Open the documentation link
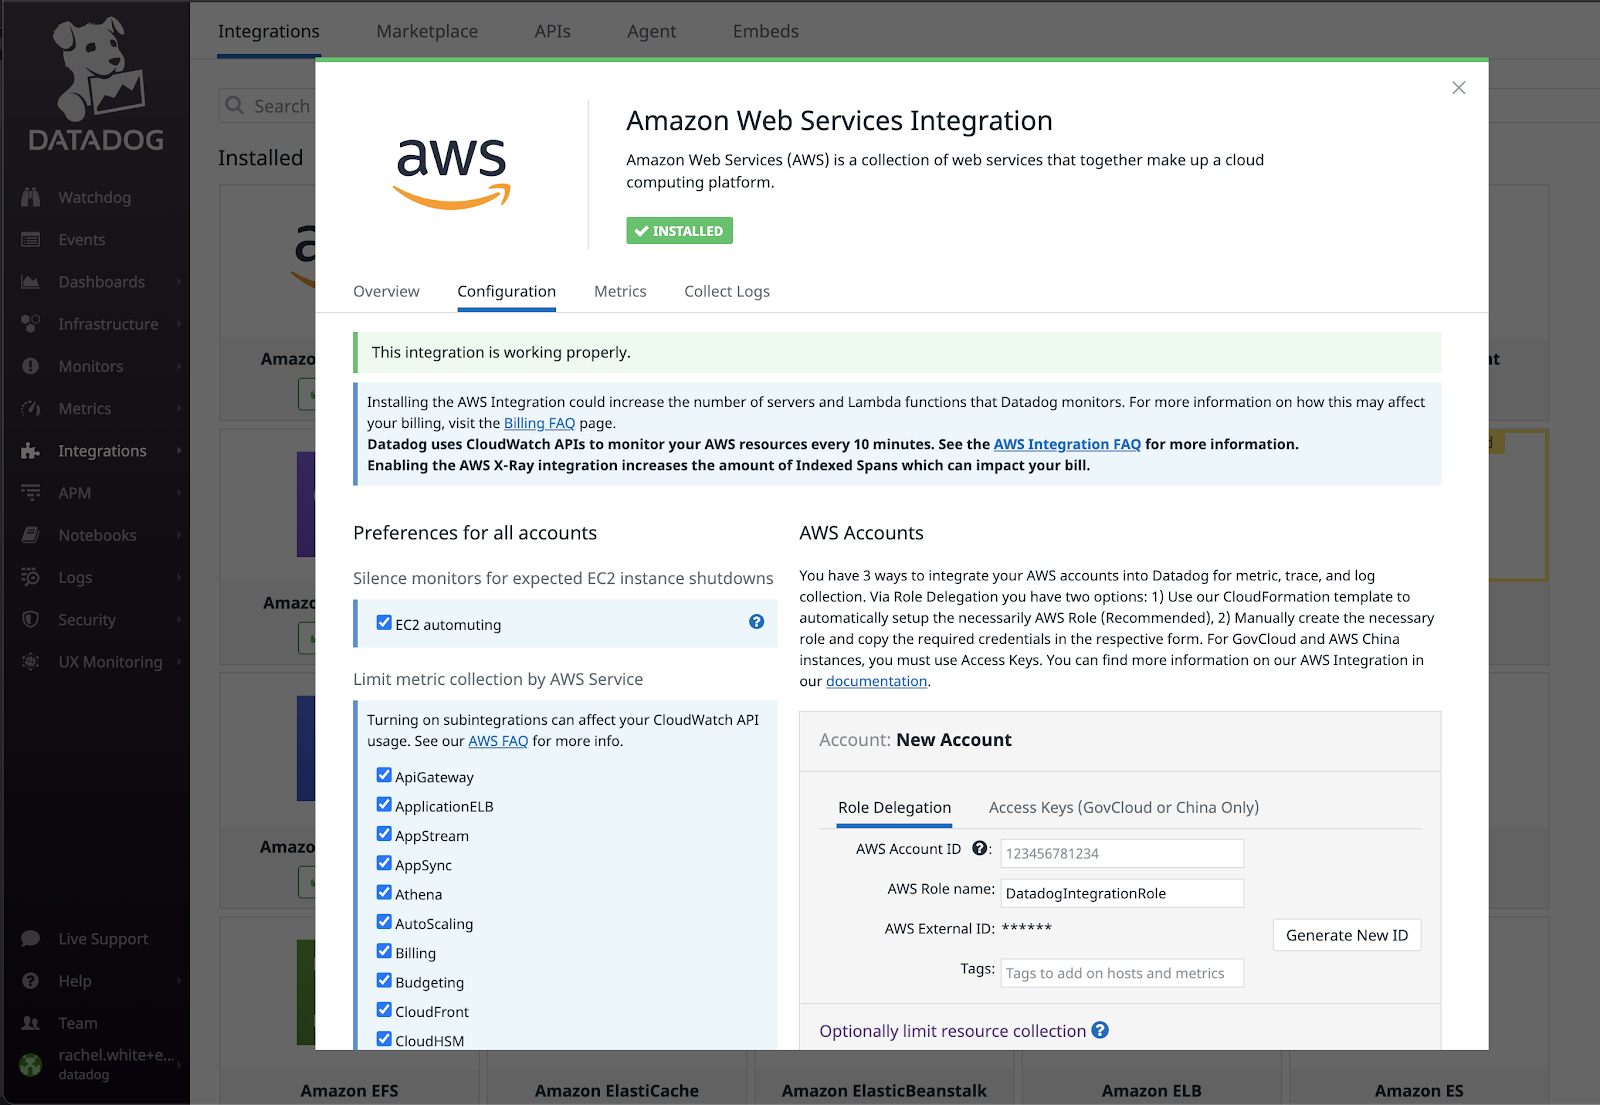This screenshot has width=1600, height=1105. click(876, 681)
